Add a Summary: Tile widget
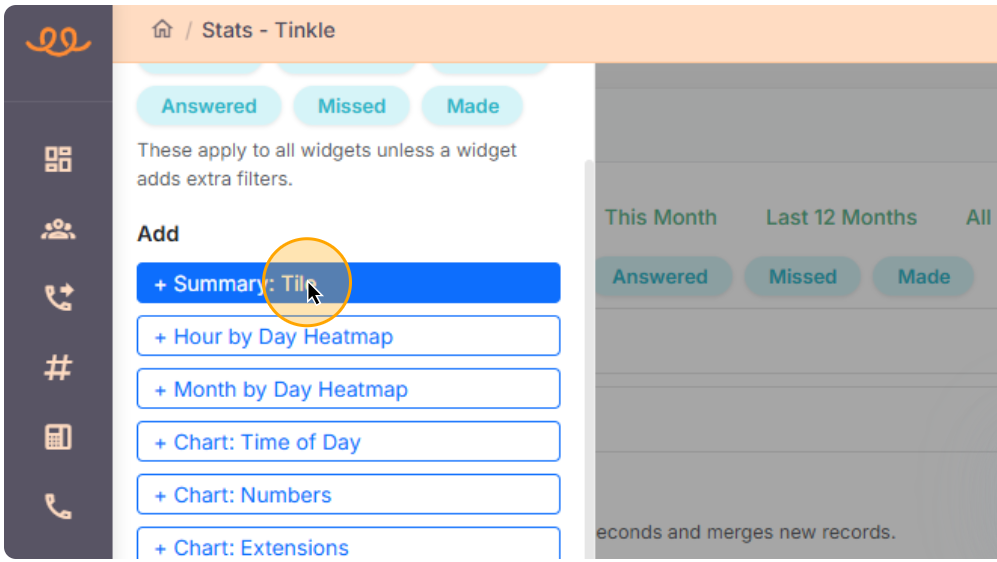 click(348, 283)
